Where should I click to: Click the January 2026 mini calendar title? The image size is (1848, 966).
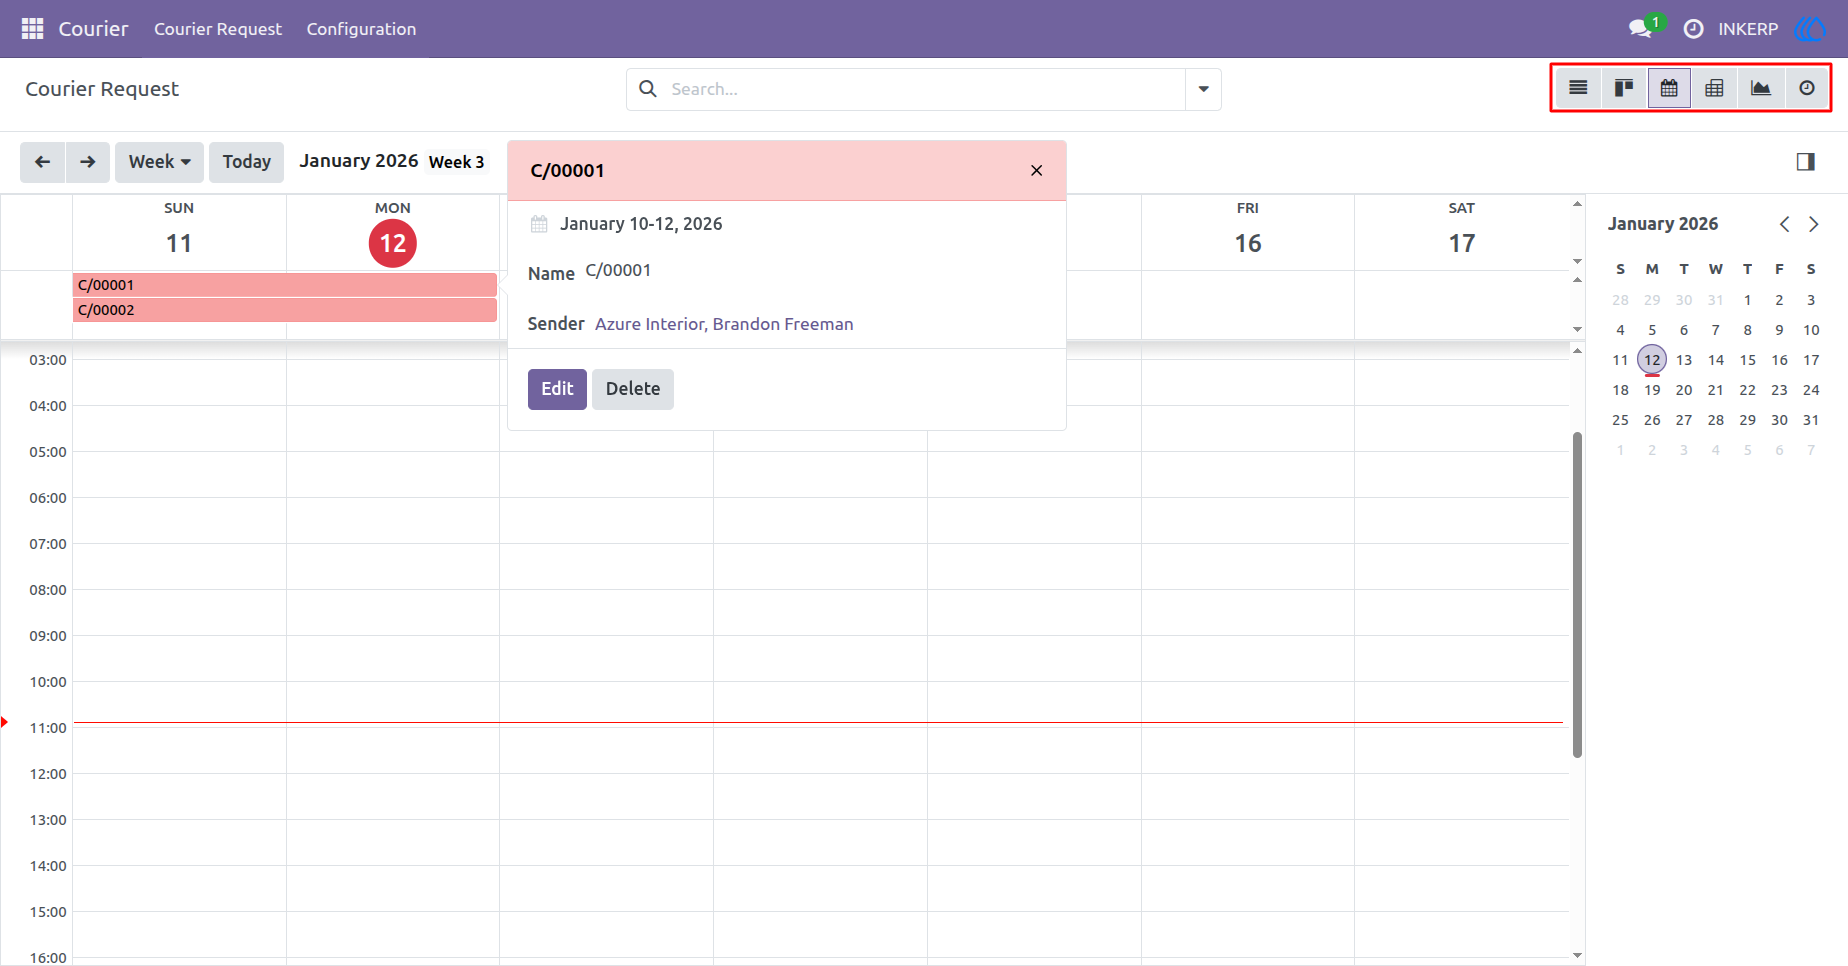coord(1663,224)
